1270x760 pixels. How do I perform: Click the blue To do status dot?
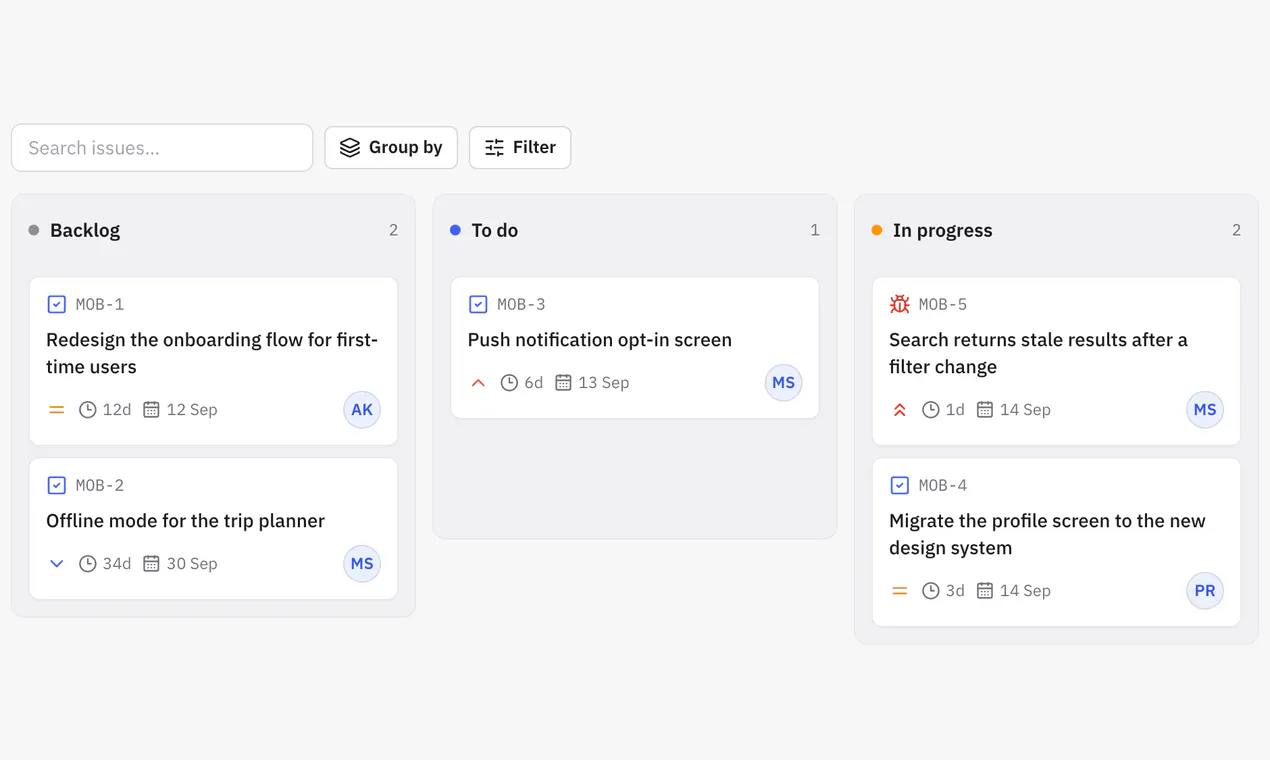point(455,230)
